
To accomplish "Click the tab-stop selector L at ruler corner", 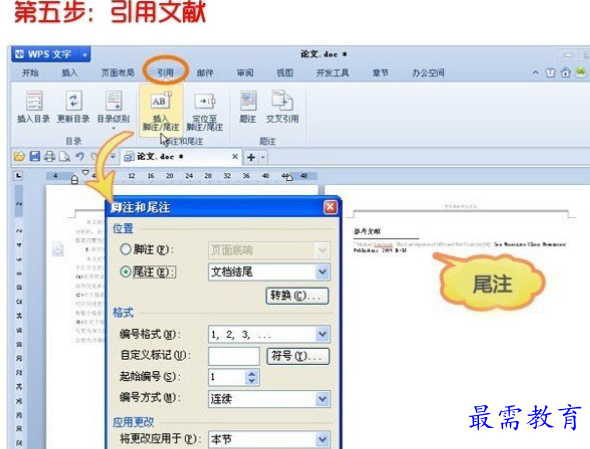I will point(18,175).
